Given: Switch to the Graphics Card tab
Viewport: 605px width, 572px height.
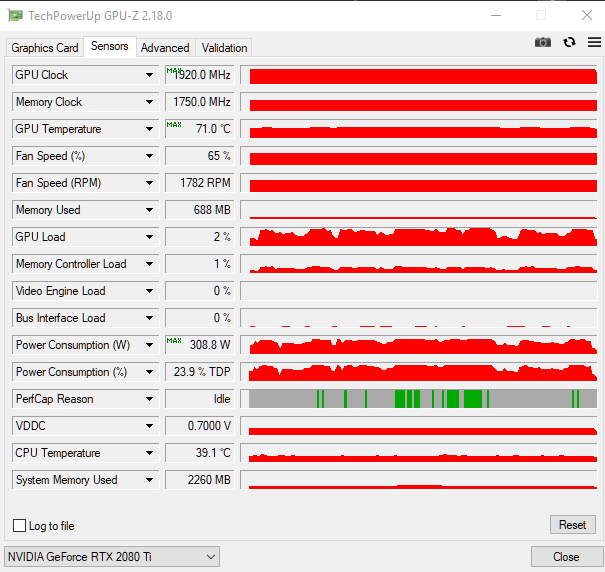Looking at the screenshot, I should 45,47.
